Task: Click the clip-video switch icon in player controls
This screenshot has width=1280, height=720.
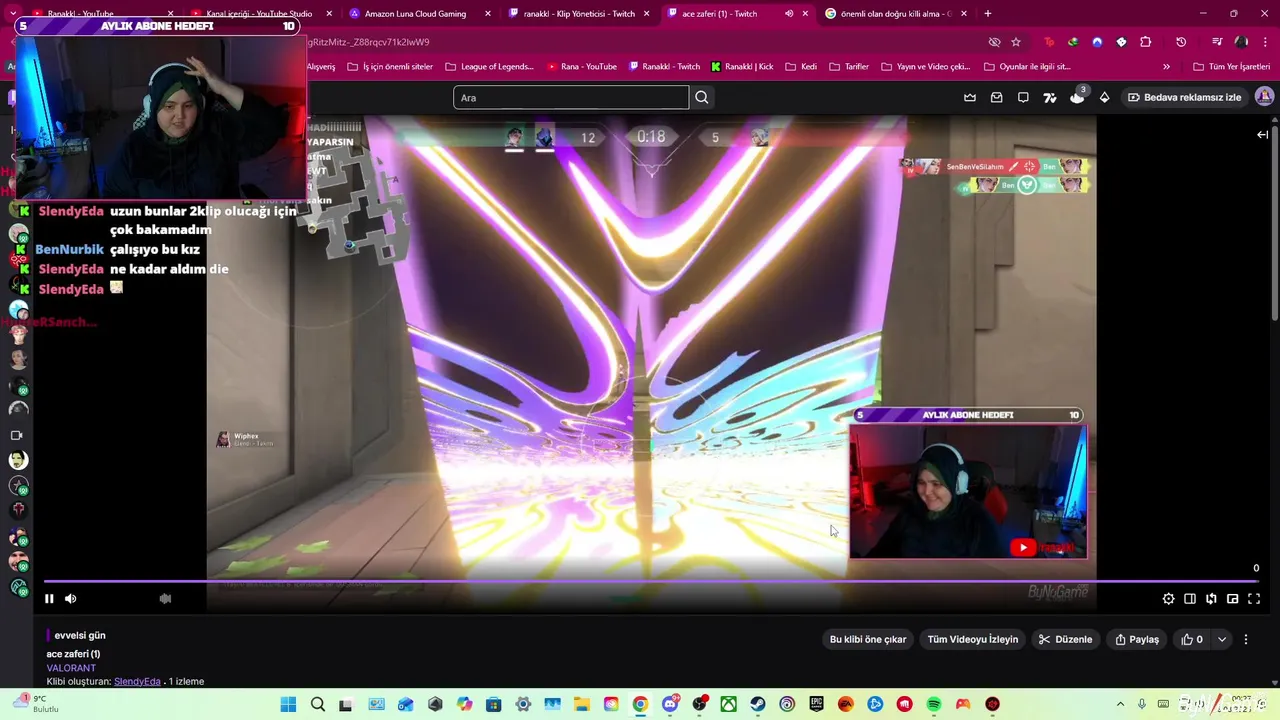Action: point(1211,599)
